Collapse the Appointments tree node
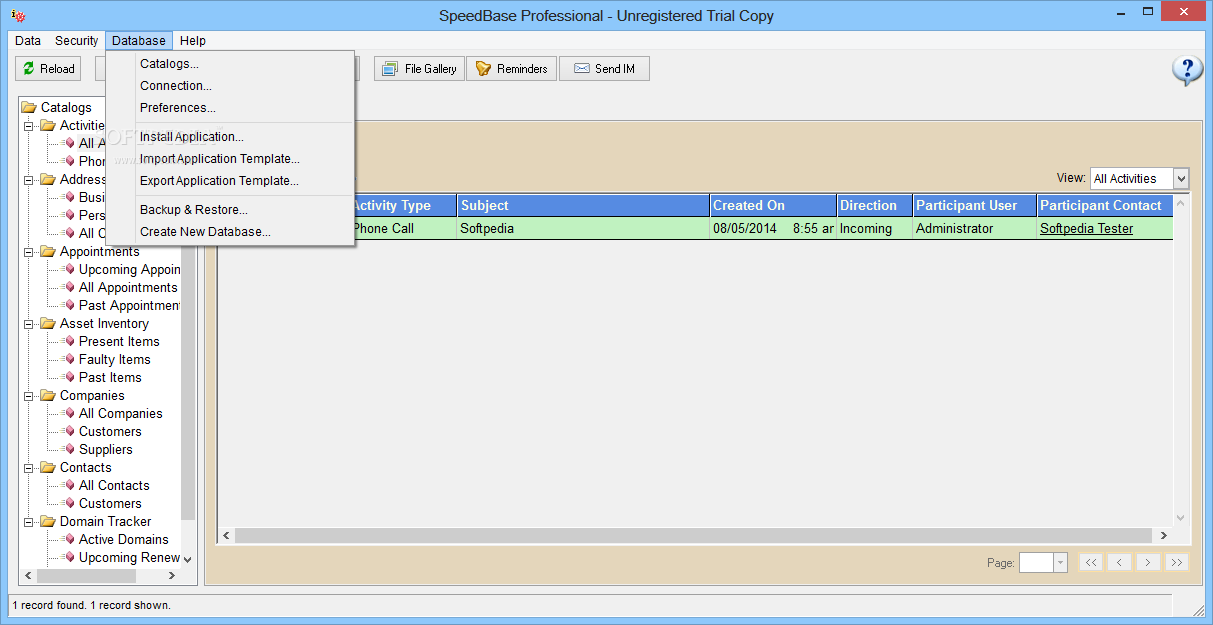 pos(29,251)
